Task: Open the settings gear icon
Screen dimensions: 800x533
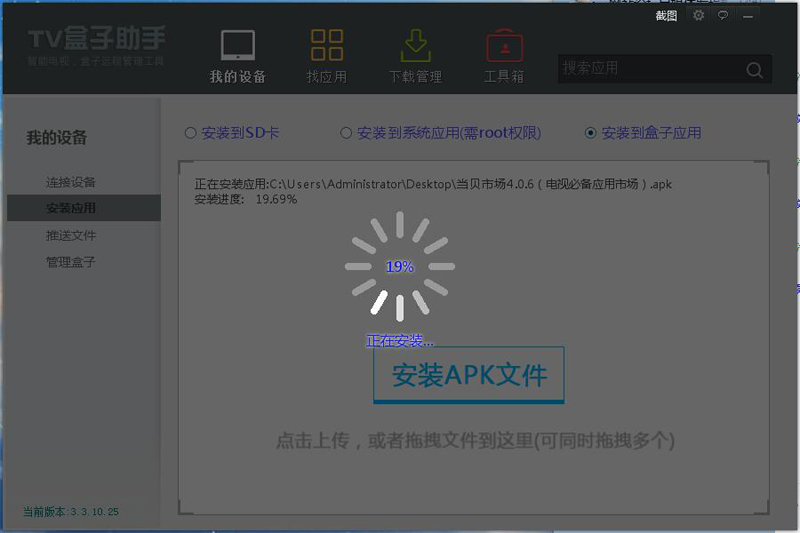Action: tap(698, 15)
